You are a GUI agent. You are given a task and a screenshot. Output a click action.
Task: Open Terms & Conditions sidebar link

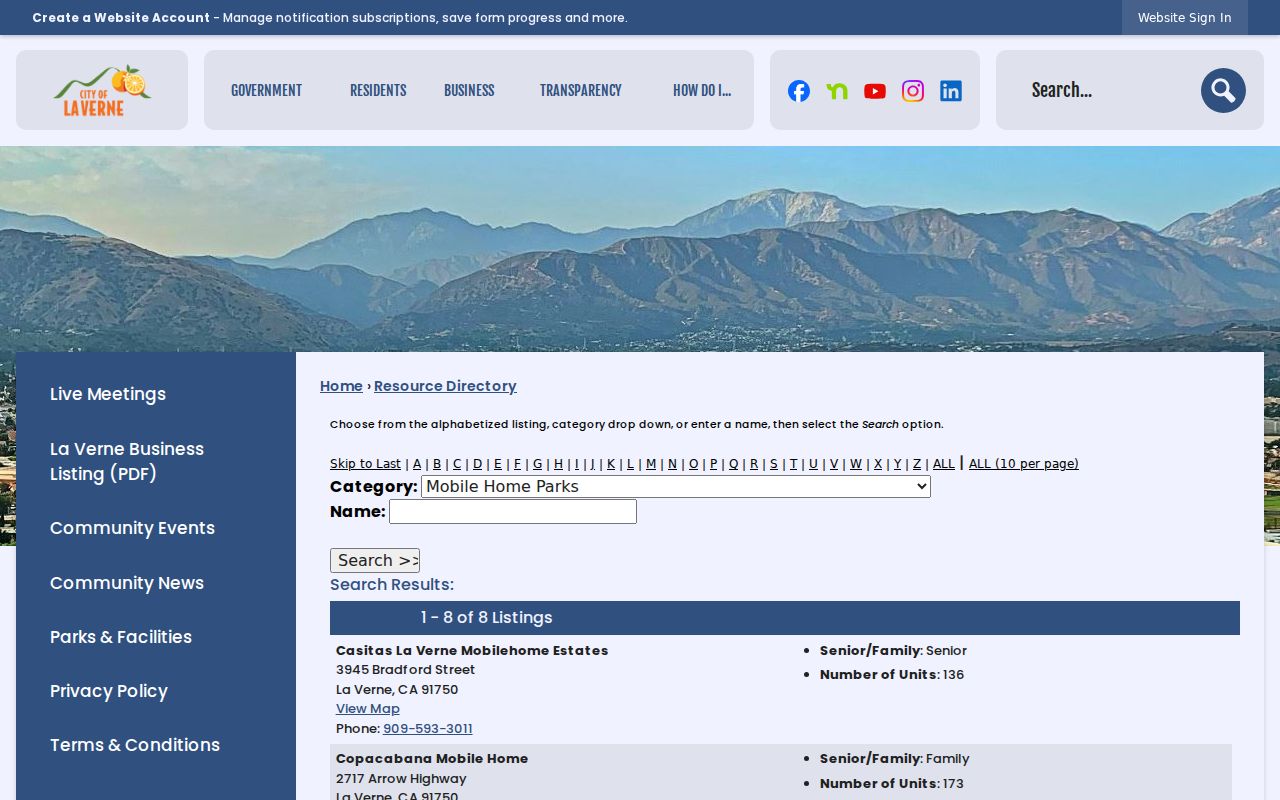click(135, 745)
